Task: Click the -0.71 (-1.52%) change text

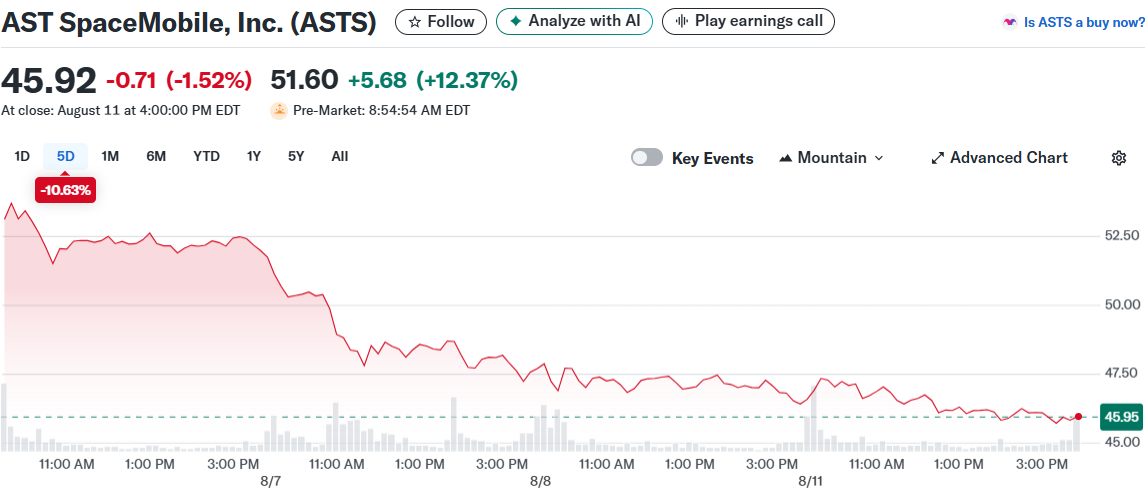Action: pos(179,80)
